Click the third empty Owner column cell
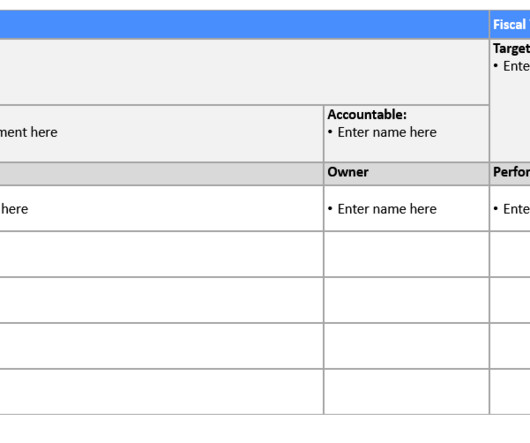The image size is (530, 443). [406, 346]
